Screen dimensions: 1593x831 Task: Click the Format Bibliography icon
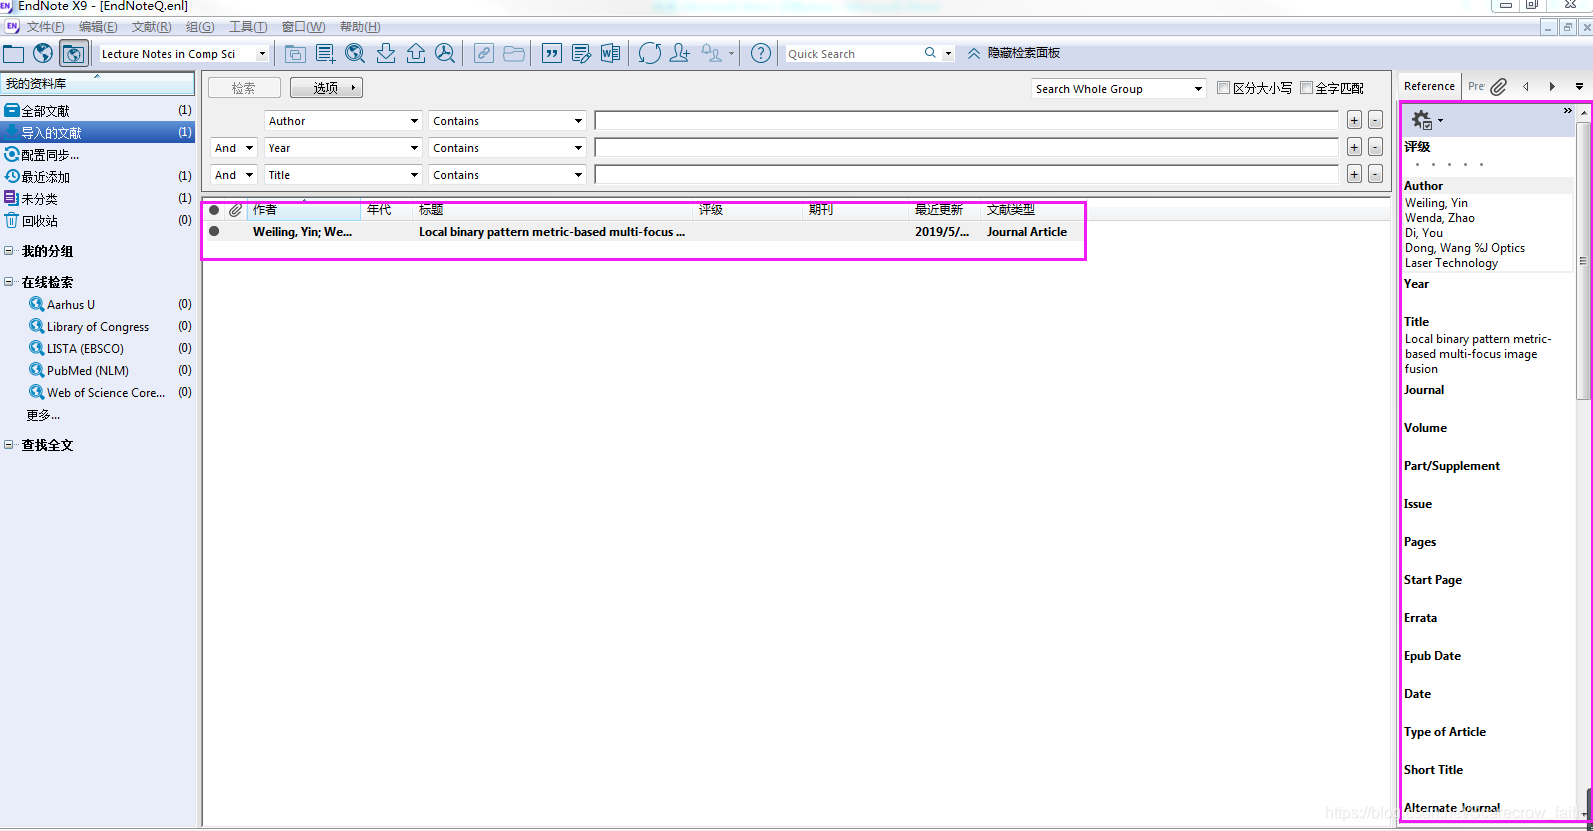(581, 54)
